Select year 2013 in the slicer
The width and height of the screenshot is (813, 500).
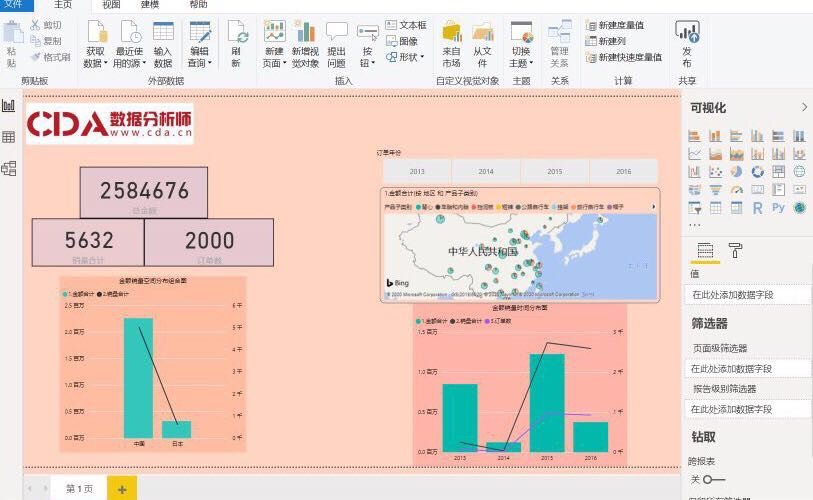(417, 171)
